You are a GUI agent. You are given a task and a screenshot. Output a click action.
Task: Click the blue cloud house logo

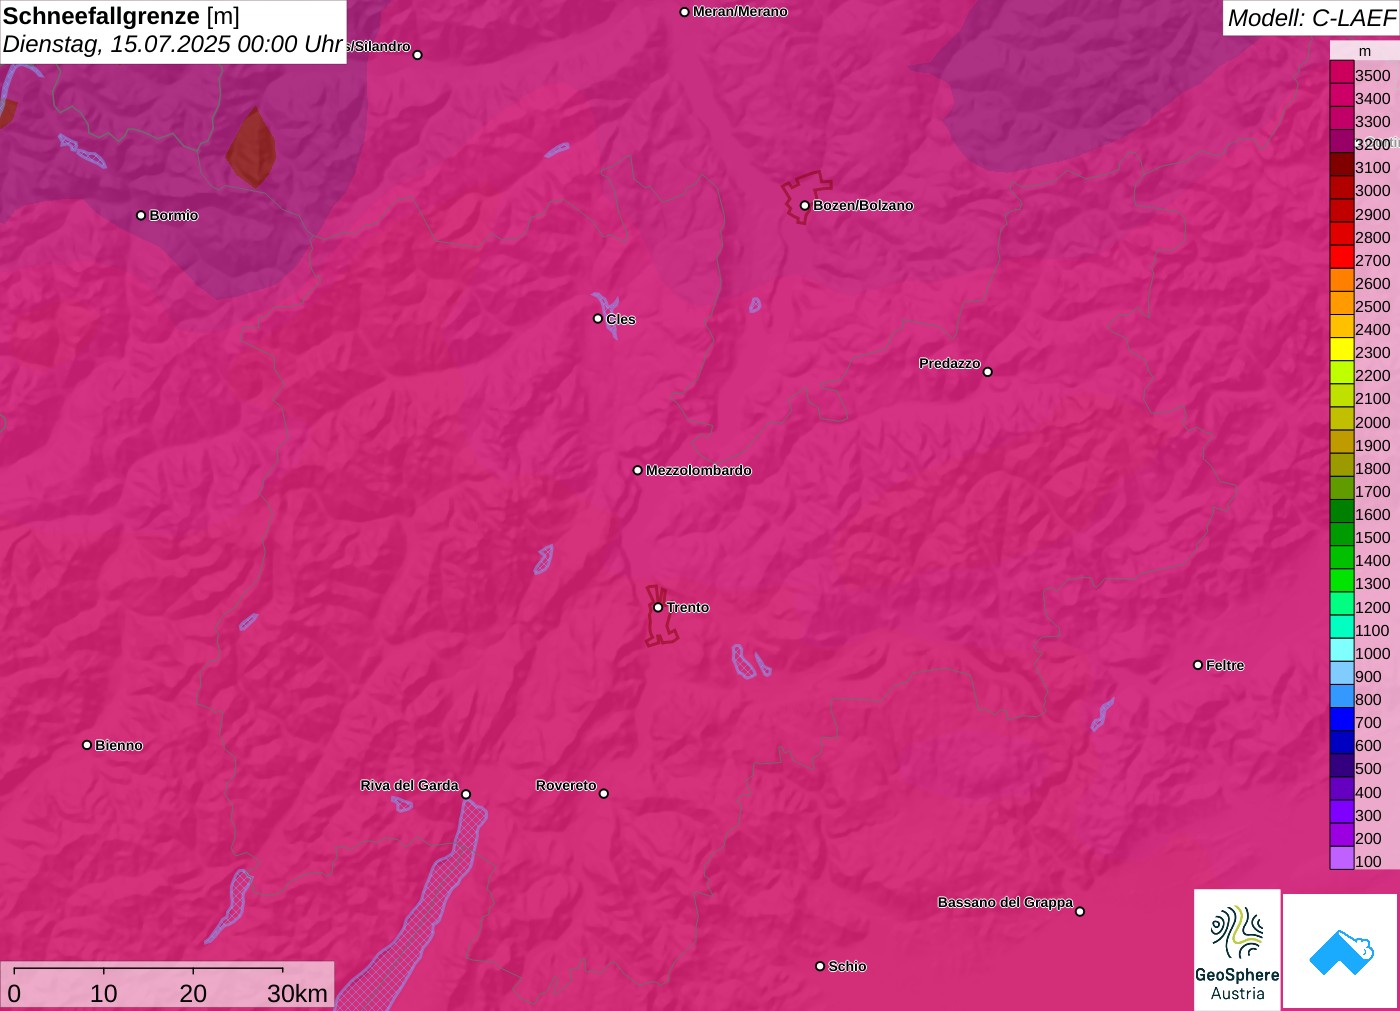point(1341,951)
